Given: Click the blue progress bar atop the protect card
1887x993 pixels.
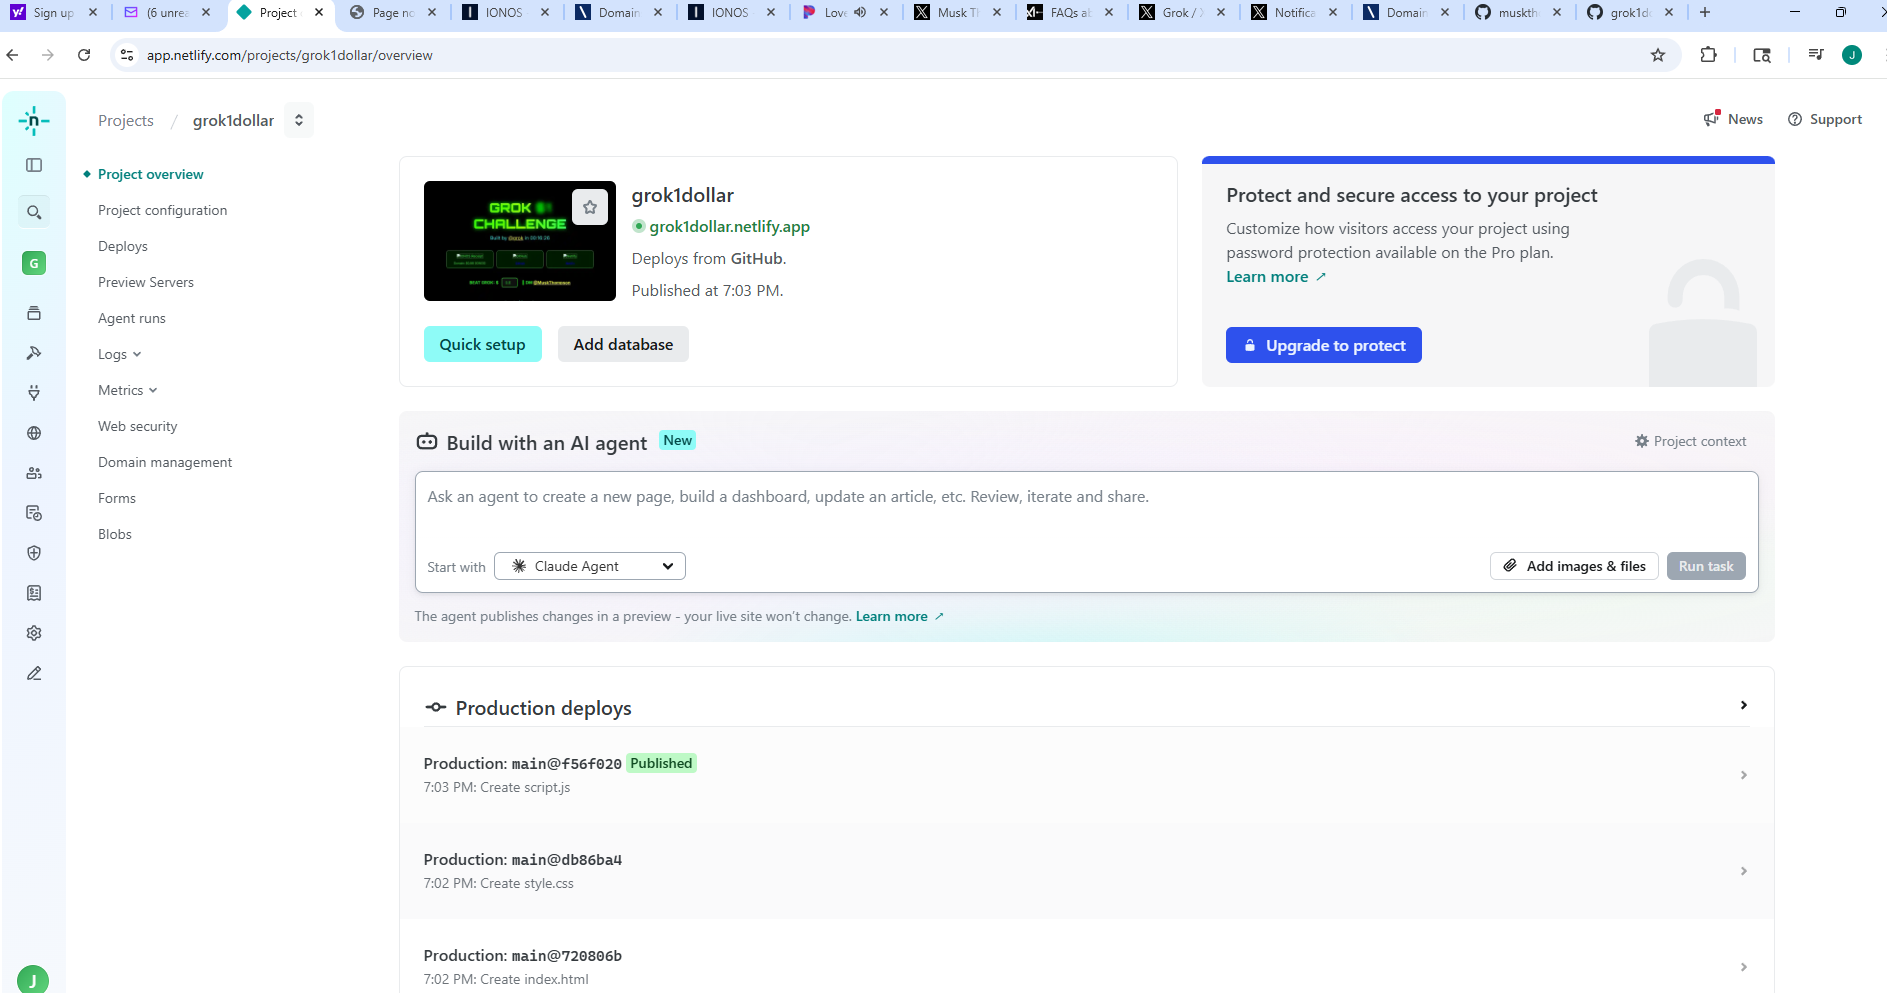Looking at the screenshot, I should (1487, 160).
